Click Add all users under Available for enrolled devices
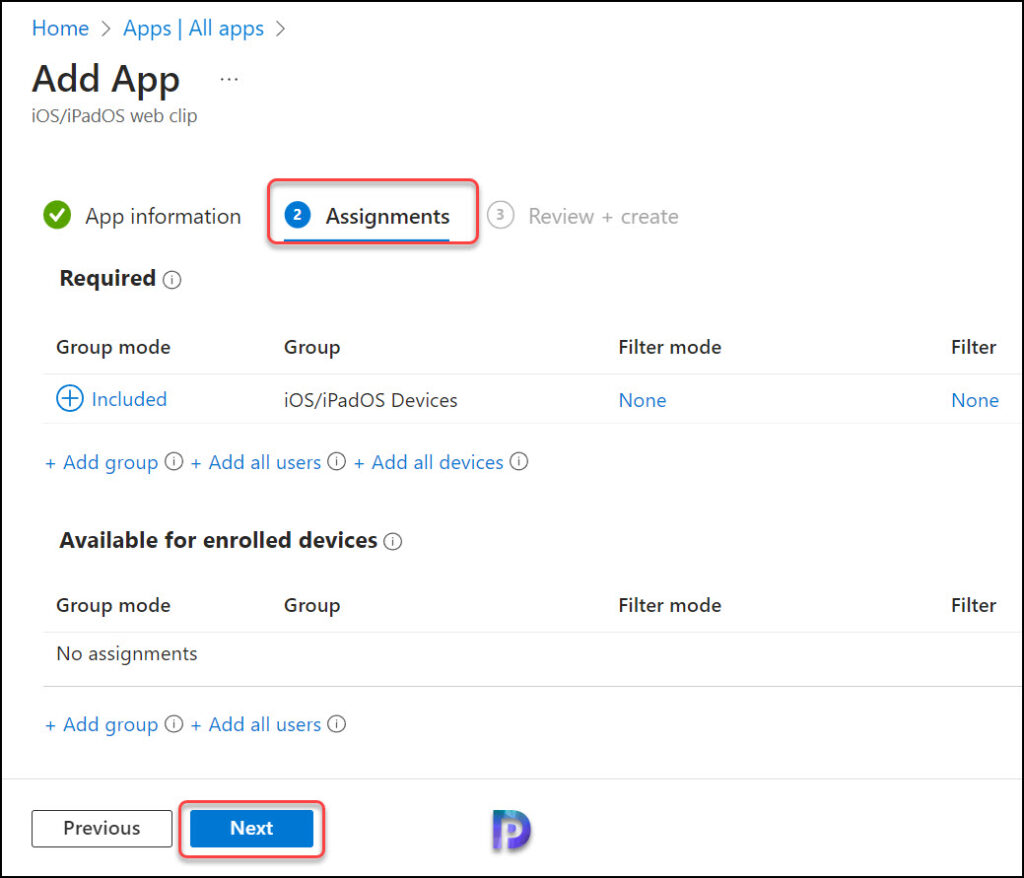1024x878 pixels. (256, 724)
